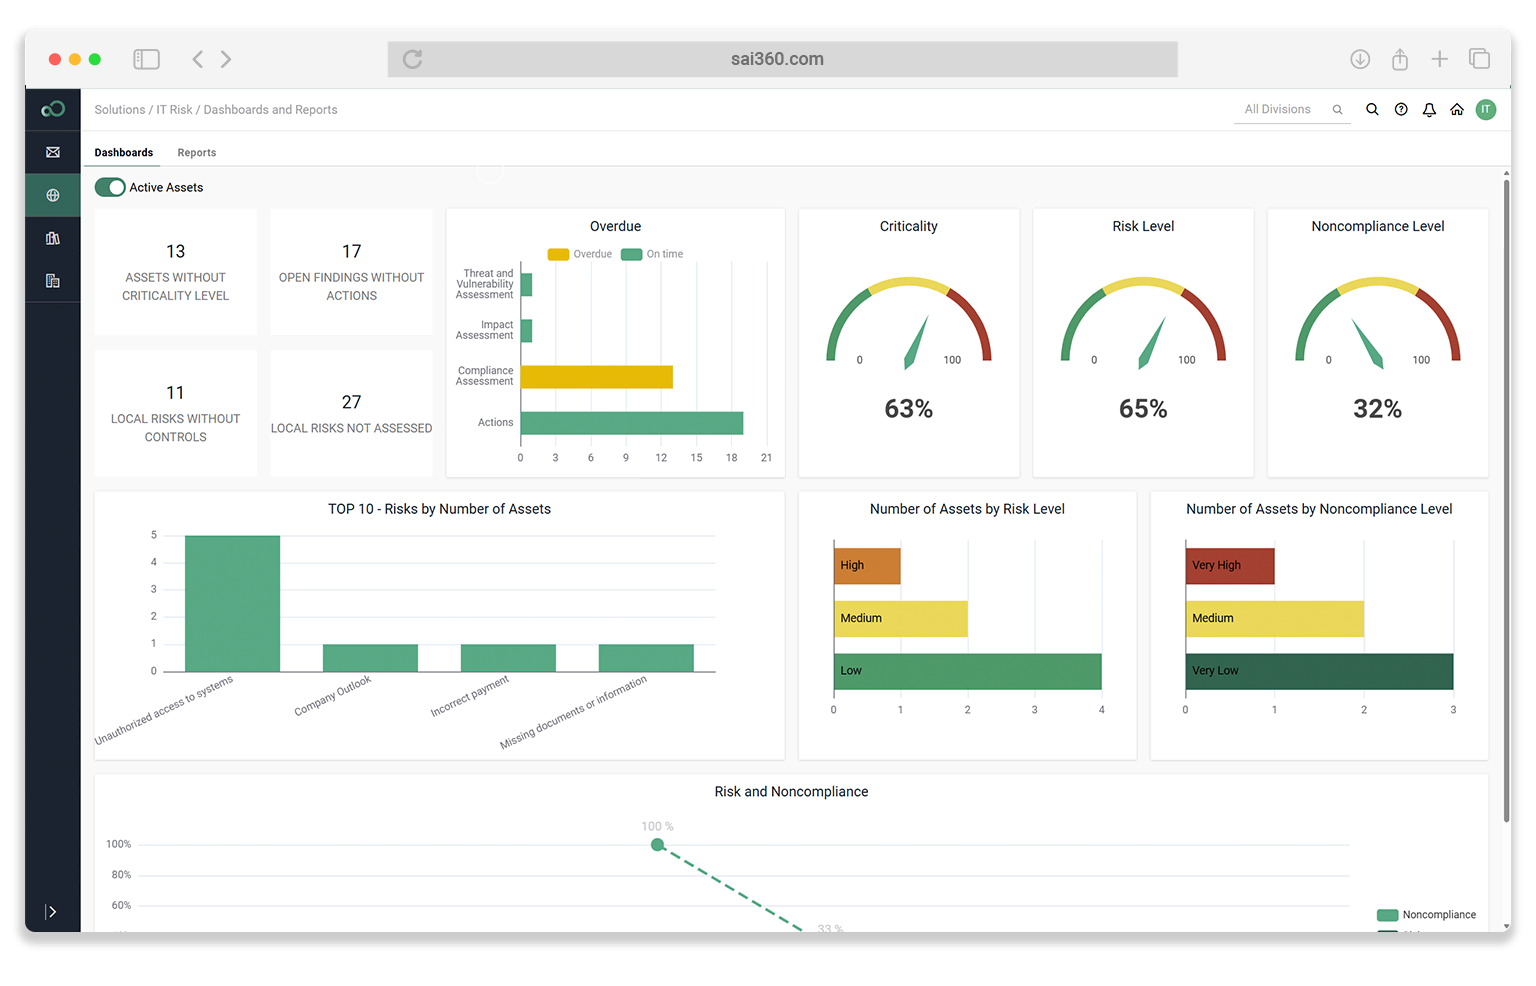The height and width of the screenshot is (986, 1536).
Task: Expand the sidebar with arrow button
Action: click(51, 911)
